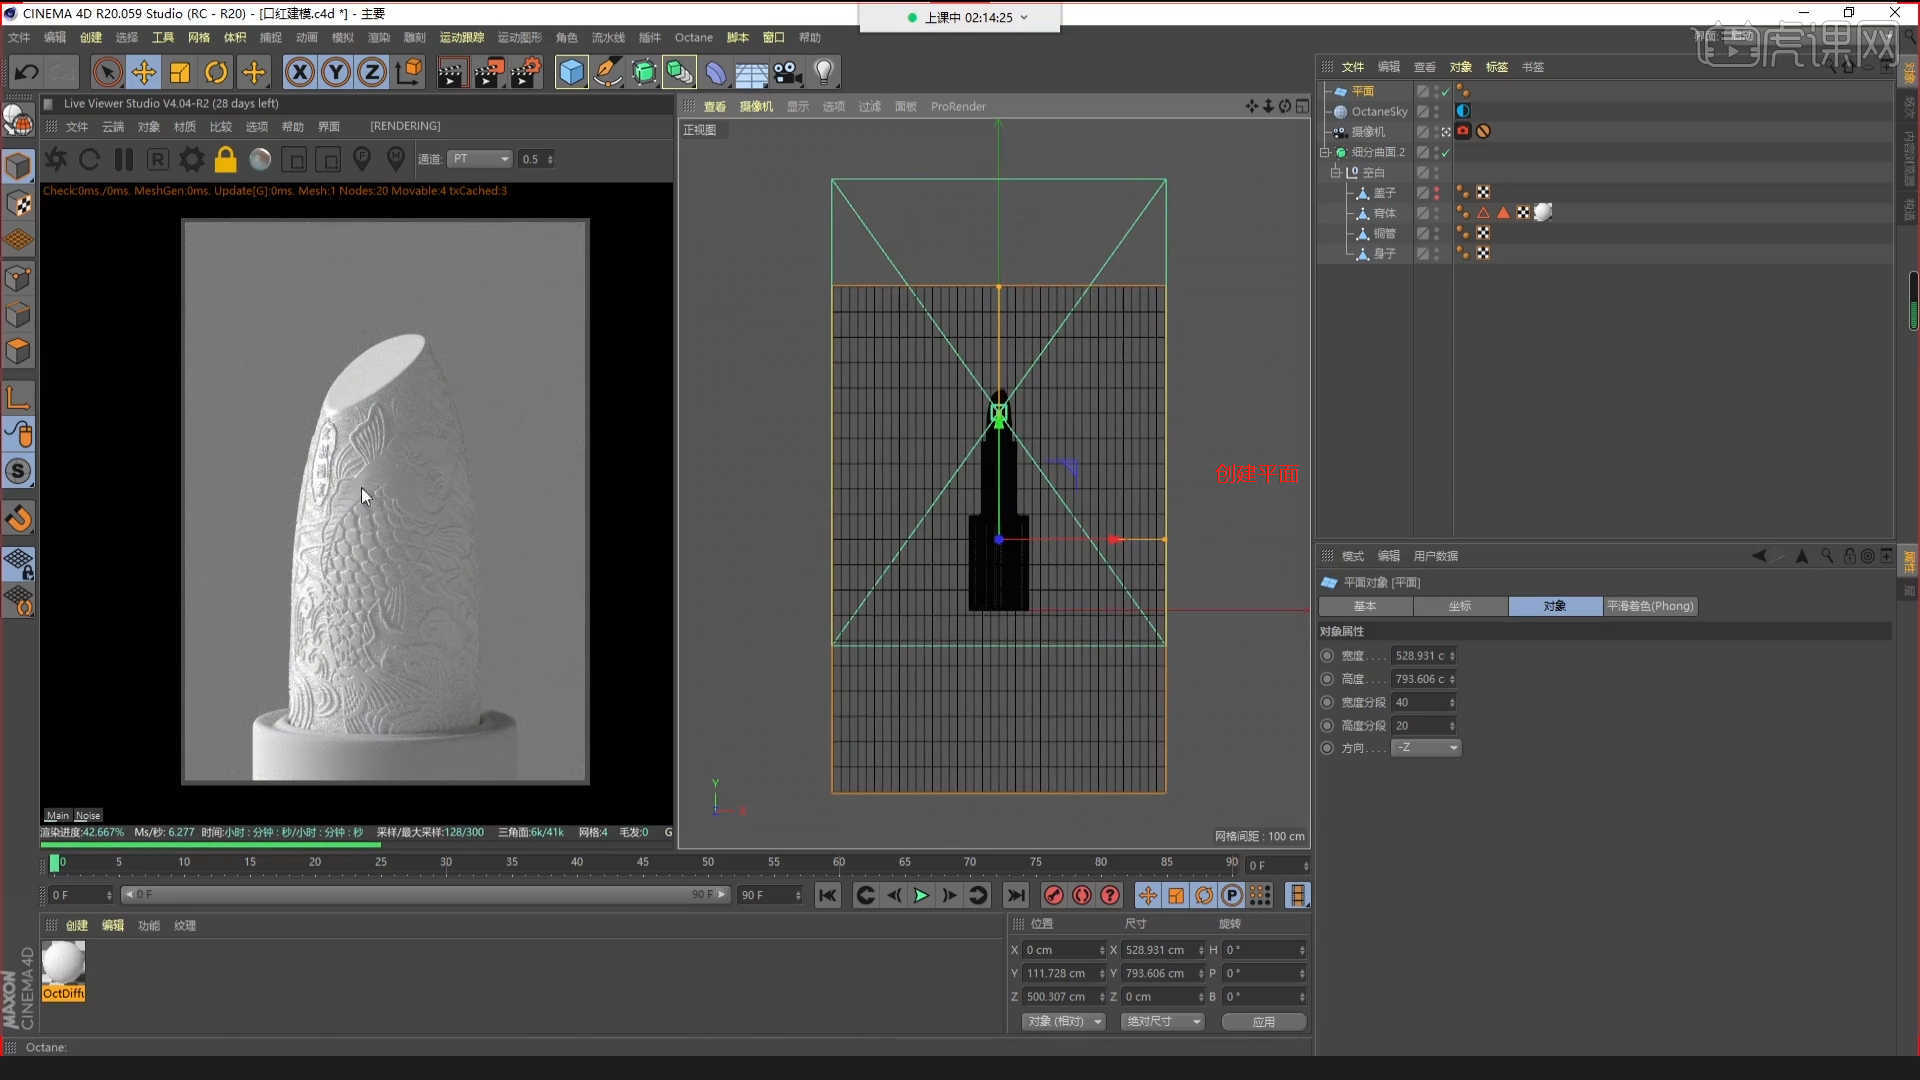
Task: Open material manager 创建 menu
Action: (x=77, y=926)
